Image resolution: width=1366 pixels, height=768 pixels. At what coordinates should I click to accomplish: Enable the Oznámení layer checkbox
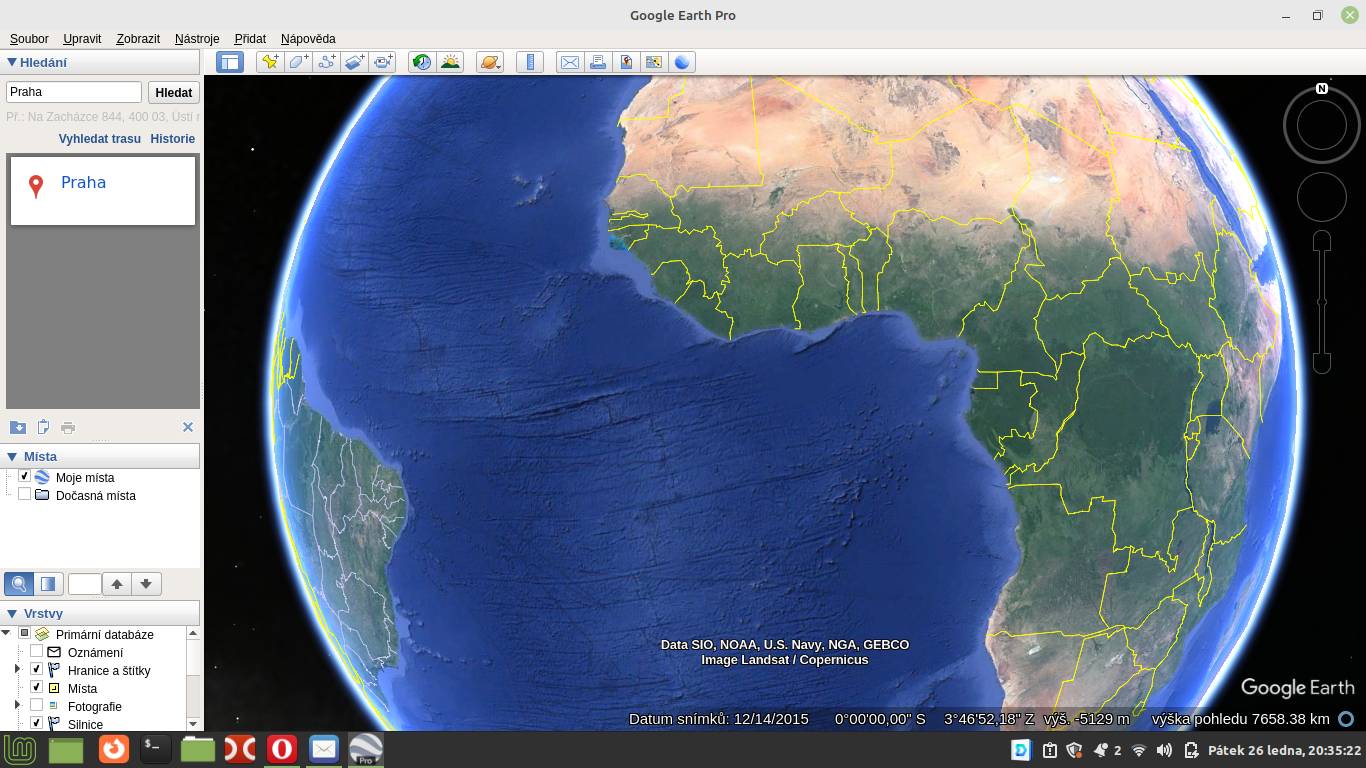pyautogui.click(x=37, y=651)
